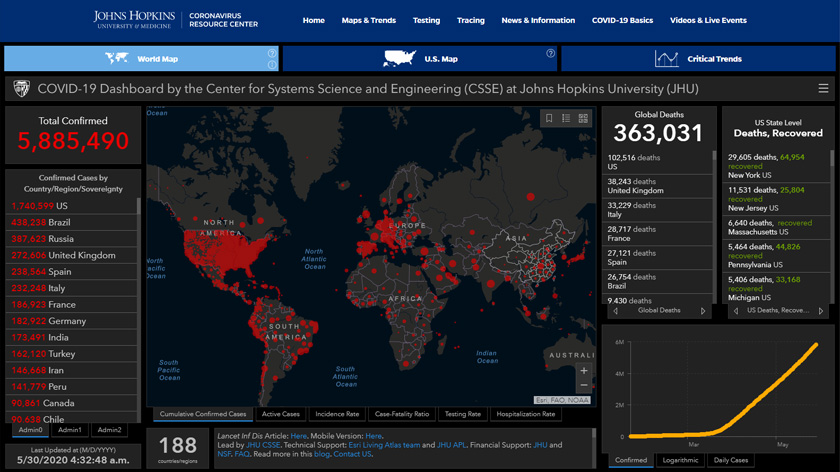Open Lancet article 'Here' link
The height and width of the screenshot is (472, 840).
(x=298, y=436)
